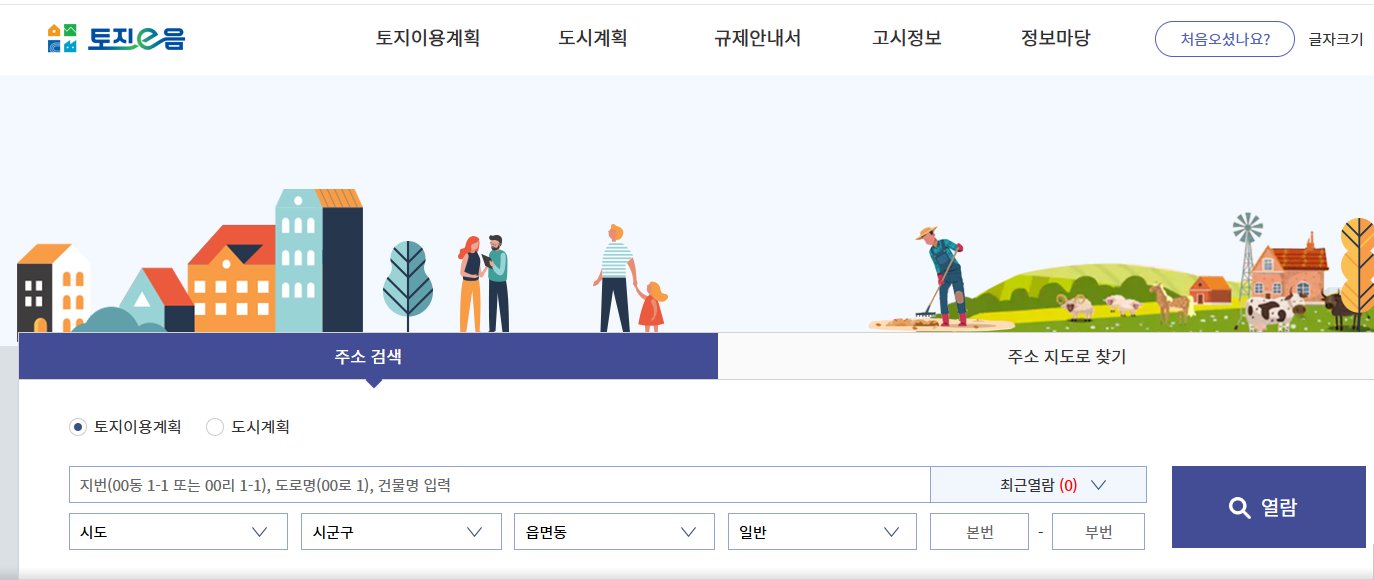This screenshot has width=1374, height=580.
Task: Select the 토지이용계획 radio button
Action: [78, 427]
